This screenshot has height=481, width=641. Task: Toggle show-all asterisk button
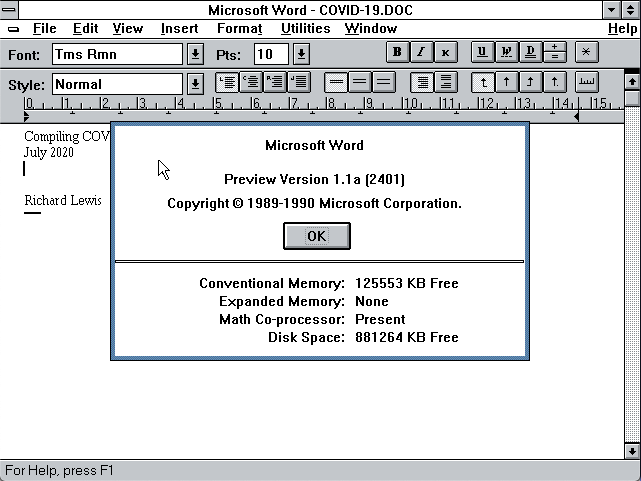coord(586,52)
